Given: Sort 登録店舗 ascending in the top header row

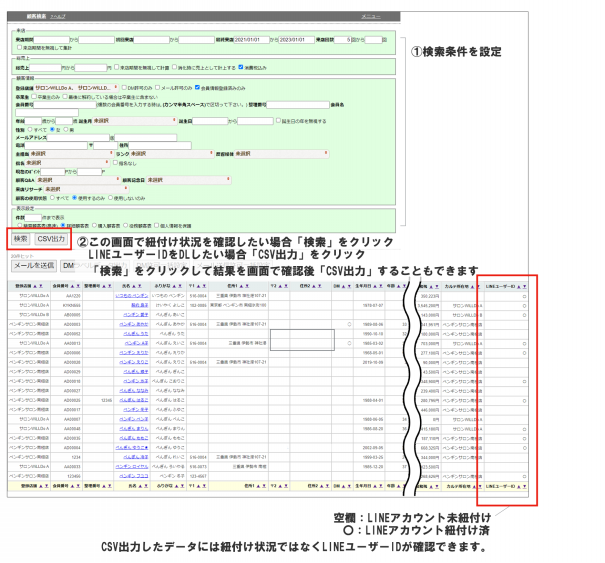Looking at the screenshot, I should pyautogui.click(x=35, y=286).
